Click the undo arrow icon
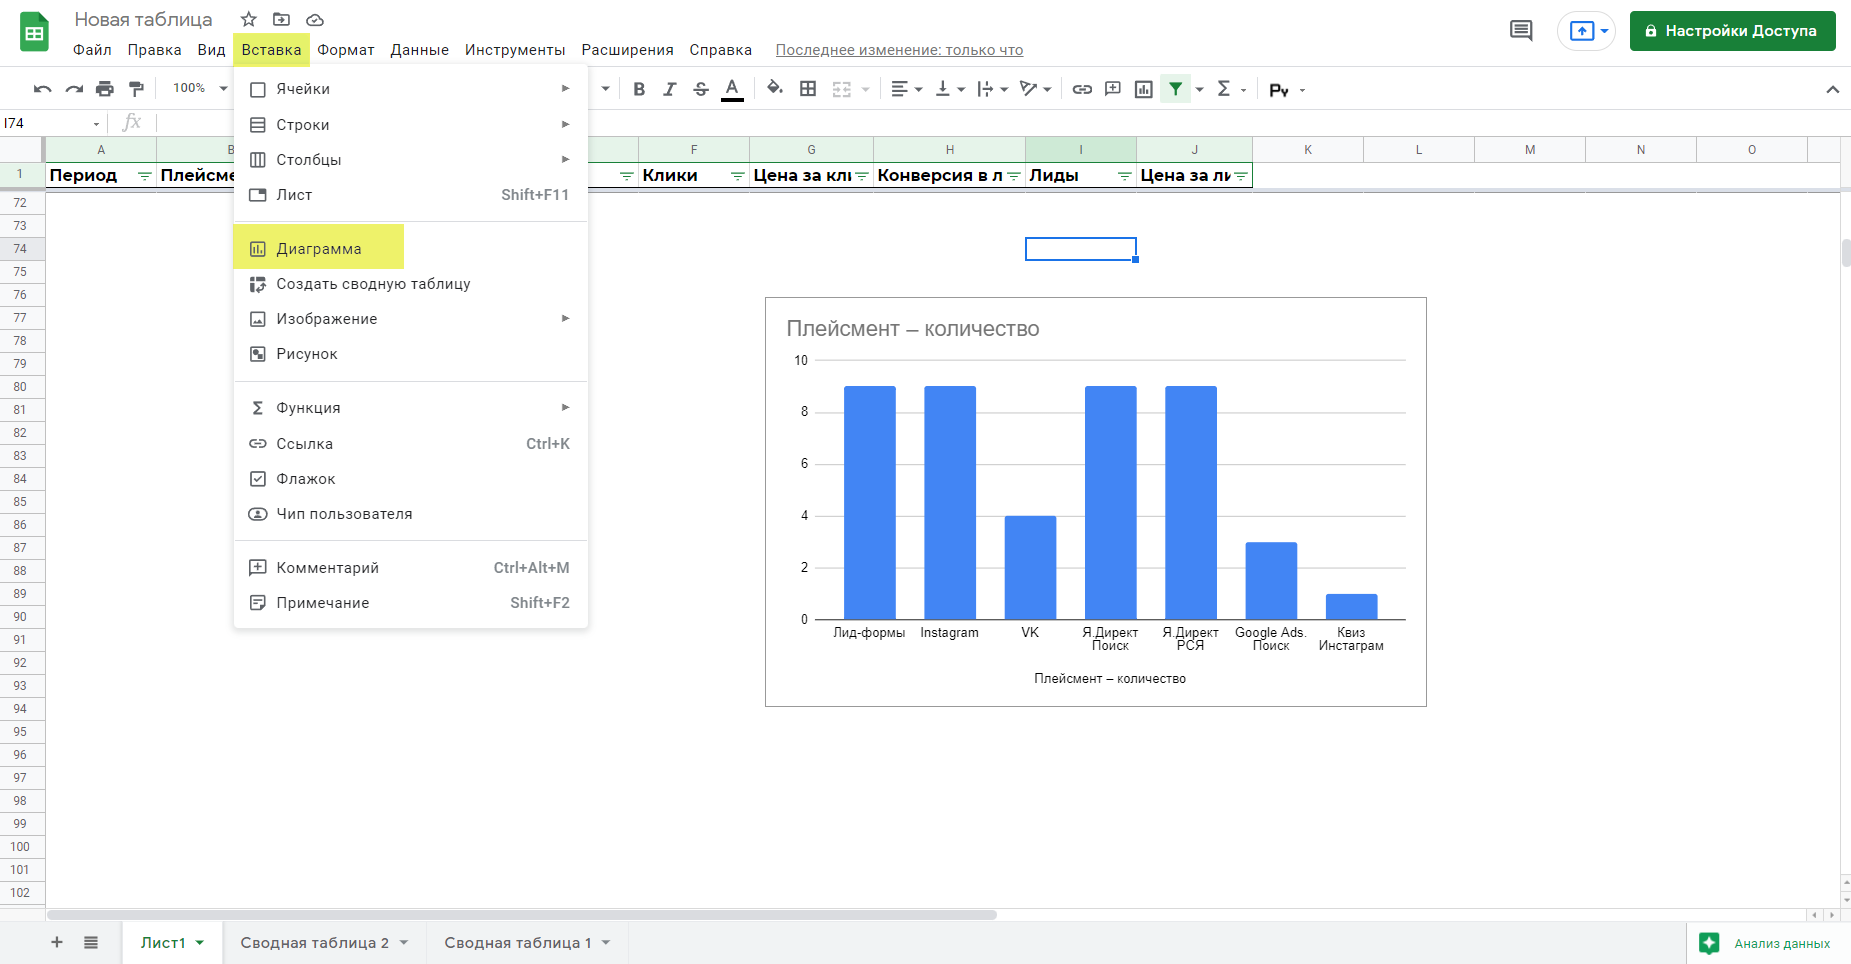 tap(42, 89)
